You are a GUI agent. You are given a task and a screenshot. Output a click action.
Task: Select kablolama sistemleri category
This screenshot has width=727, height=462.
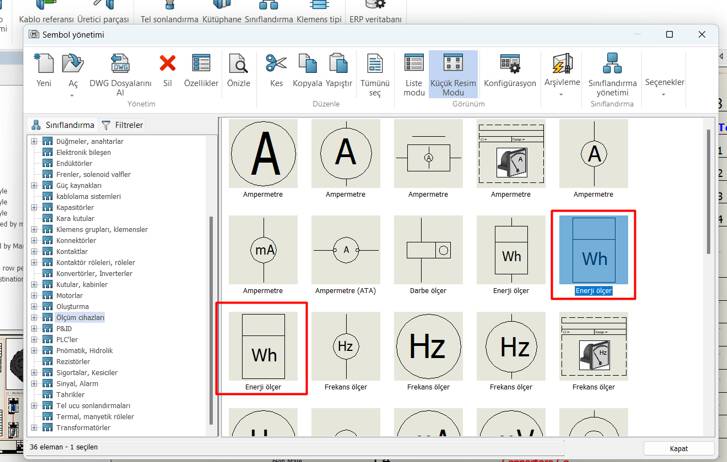pos(88,196)
